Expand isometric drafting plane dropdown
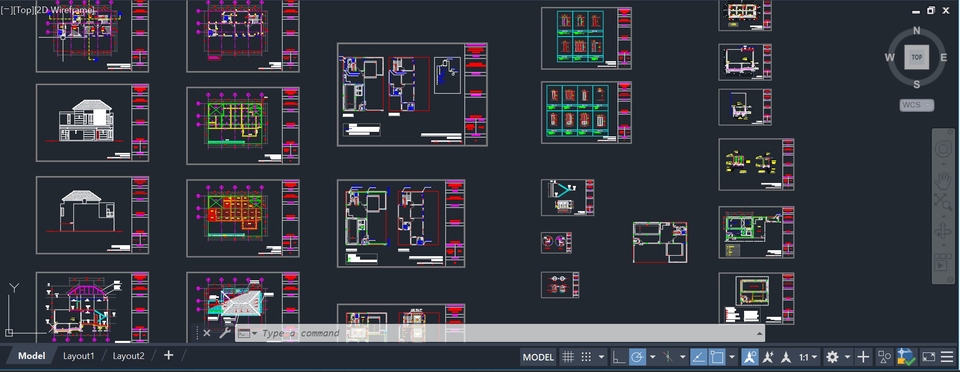This screenshot has width=960, height=372. (682, 357)
